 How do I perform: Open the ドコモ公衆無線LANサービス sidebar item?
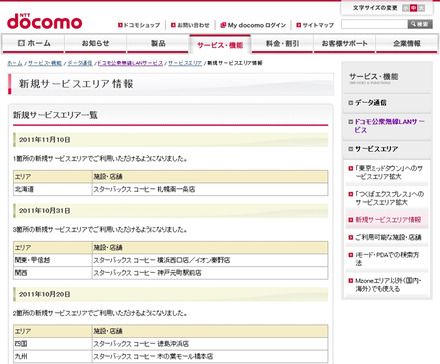[389, 126]
